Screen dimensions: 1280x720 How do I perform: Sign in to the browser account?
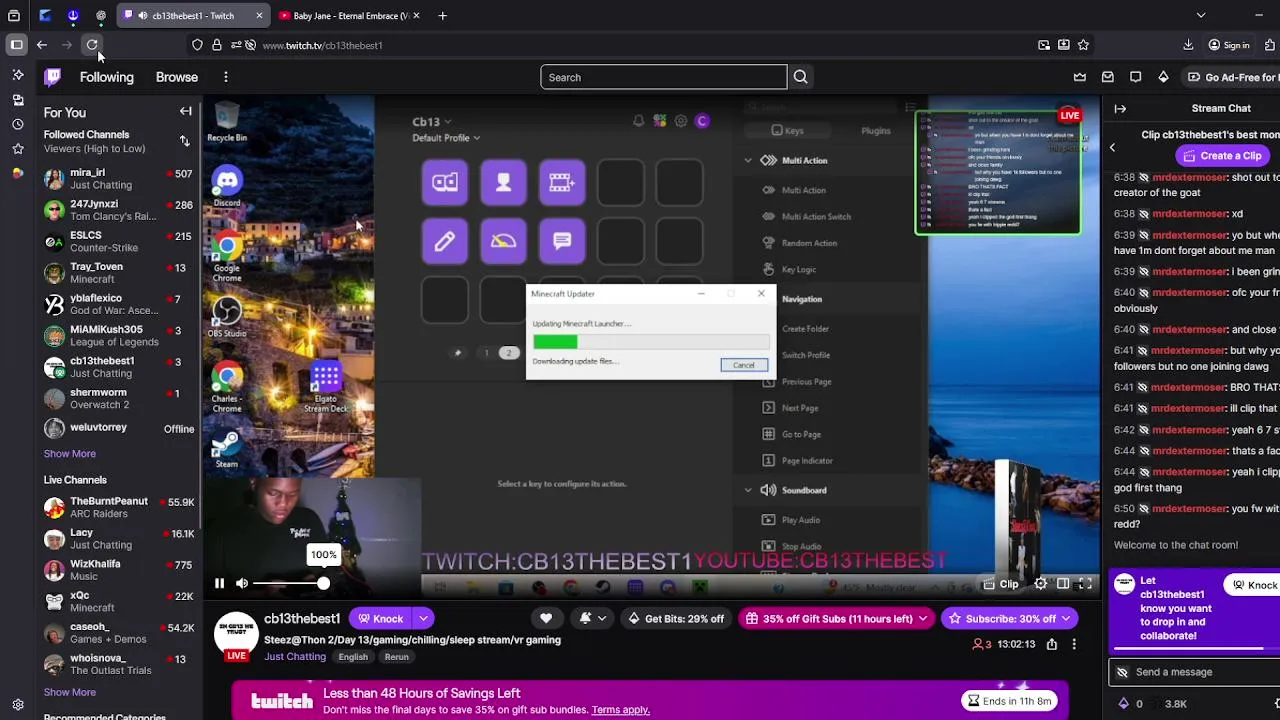click(1229, 45)
